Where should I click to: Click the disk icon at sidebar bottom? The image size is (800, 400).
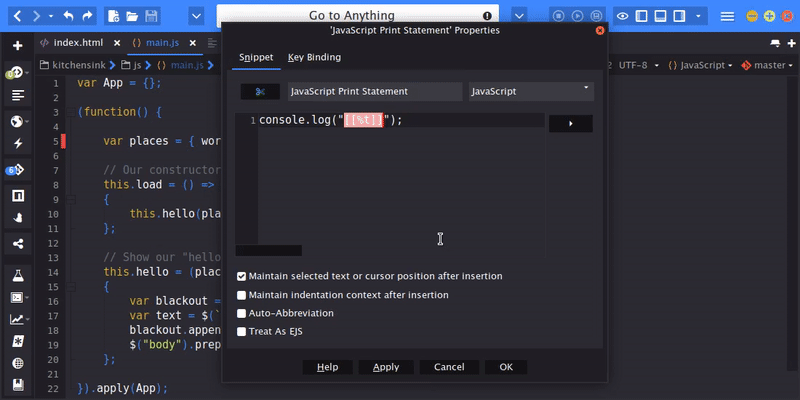[18, 384]
